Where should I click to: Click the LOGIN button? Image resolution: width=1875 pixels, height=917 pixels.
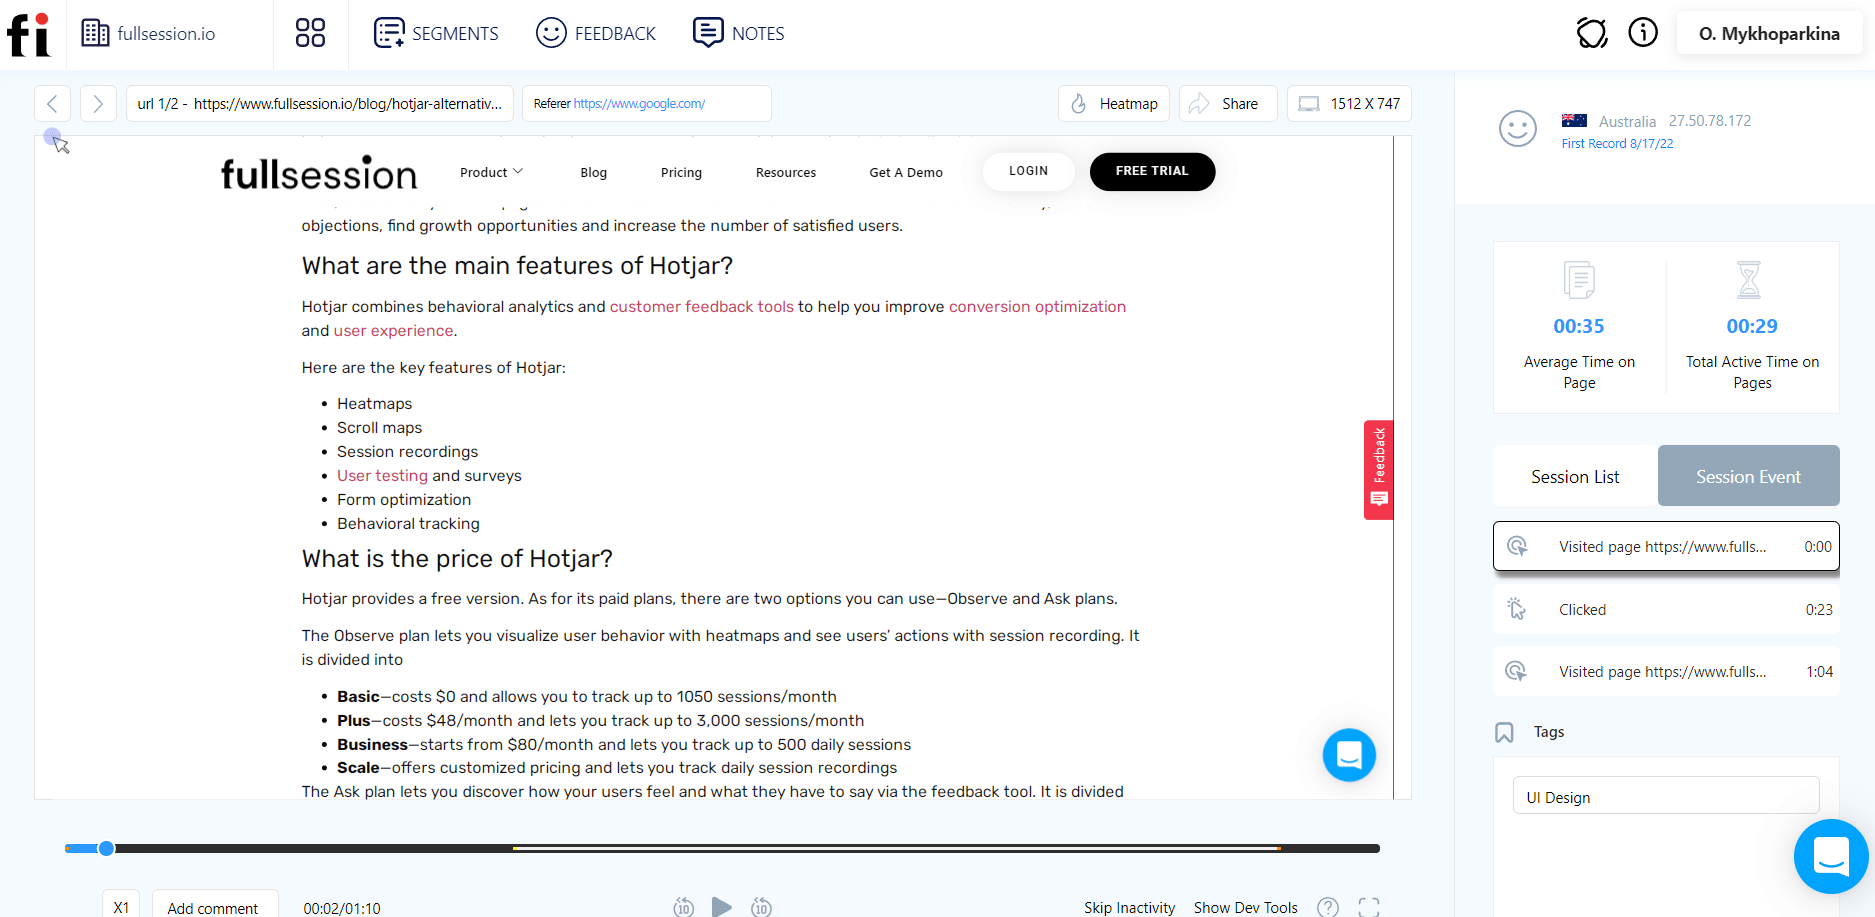(x=1028, y=171)
